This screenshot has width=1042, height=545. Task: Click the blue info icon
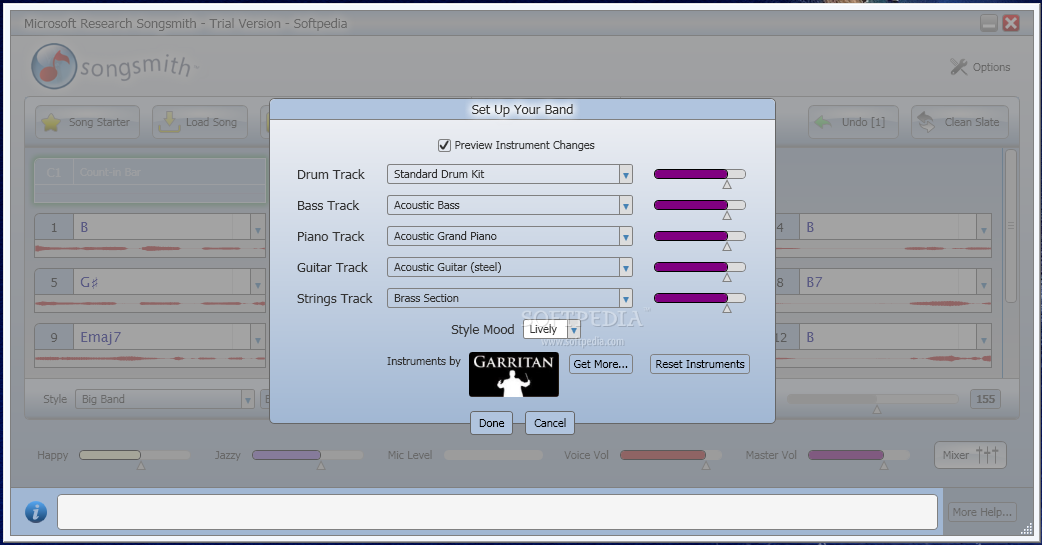coord(36,512)
